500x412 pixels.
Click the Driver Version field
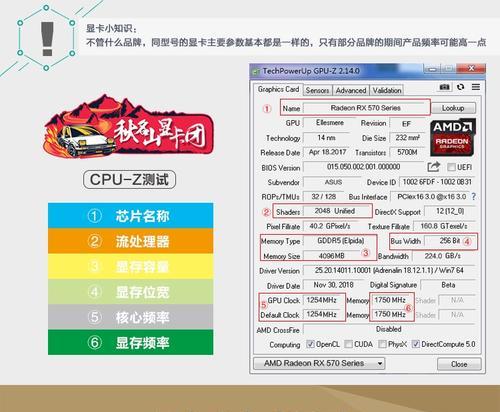[x=389, y=270]
